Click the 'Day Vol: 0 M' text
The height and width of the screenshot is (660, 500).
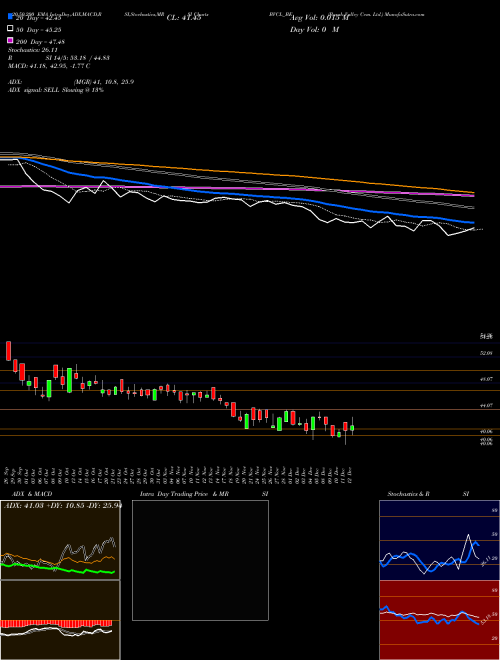coord(314,30)
